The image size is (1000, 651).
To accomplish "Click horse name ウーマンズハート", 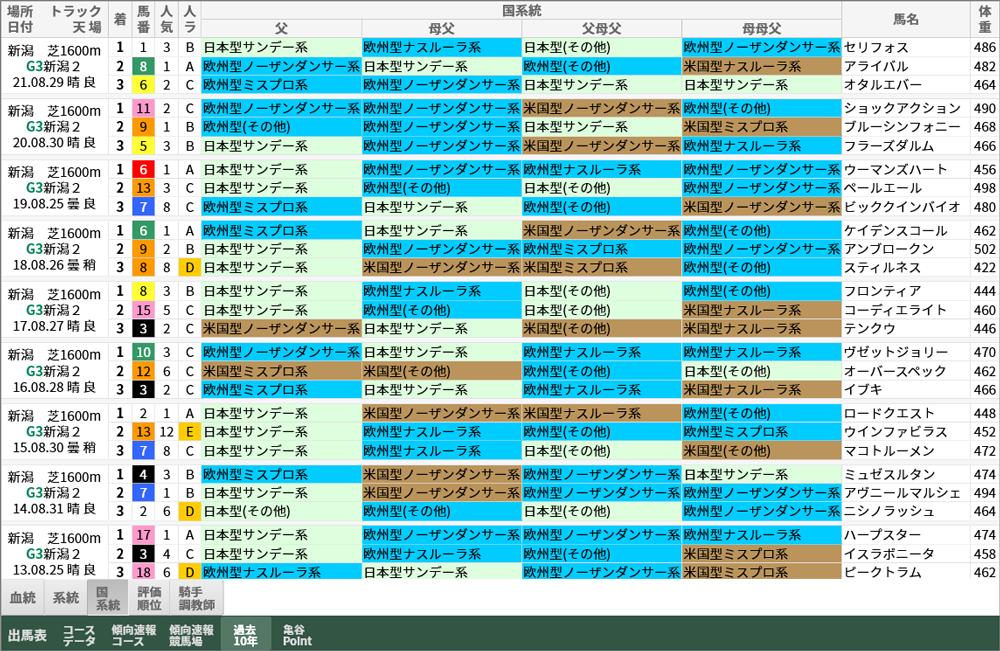I will click(895, 170).
